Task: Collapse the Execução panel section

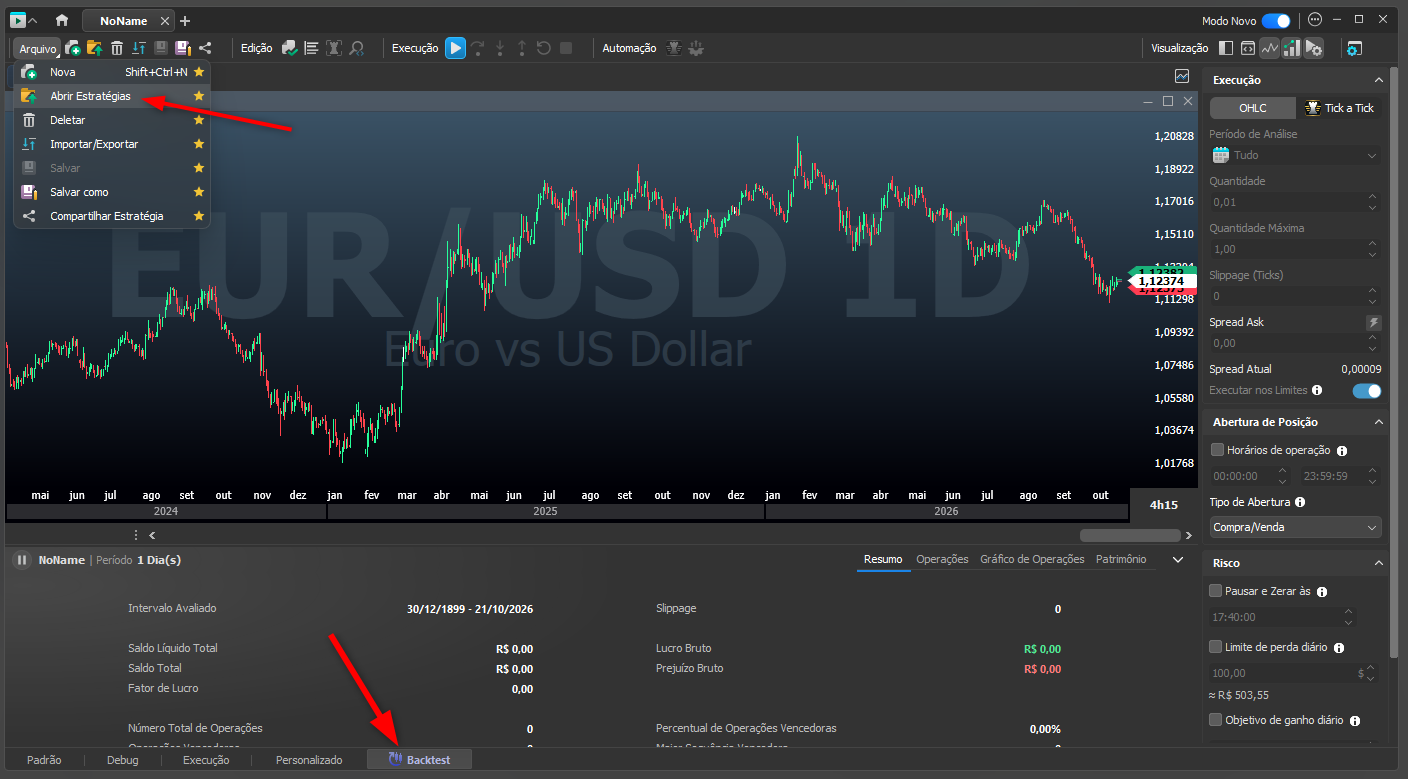Action: 1379,80
